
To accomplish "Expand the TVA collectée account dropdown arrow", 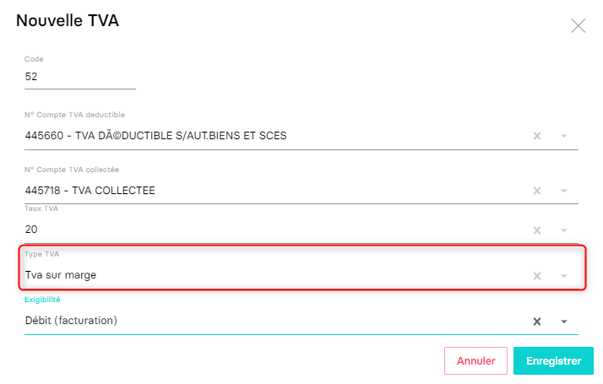I will point(564,191).
